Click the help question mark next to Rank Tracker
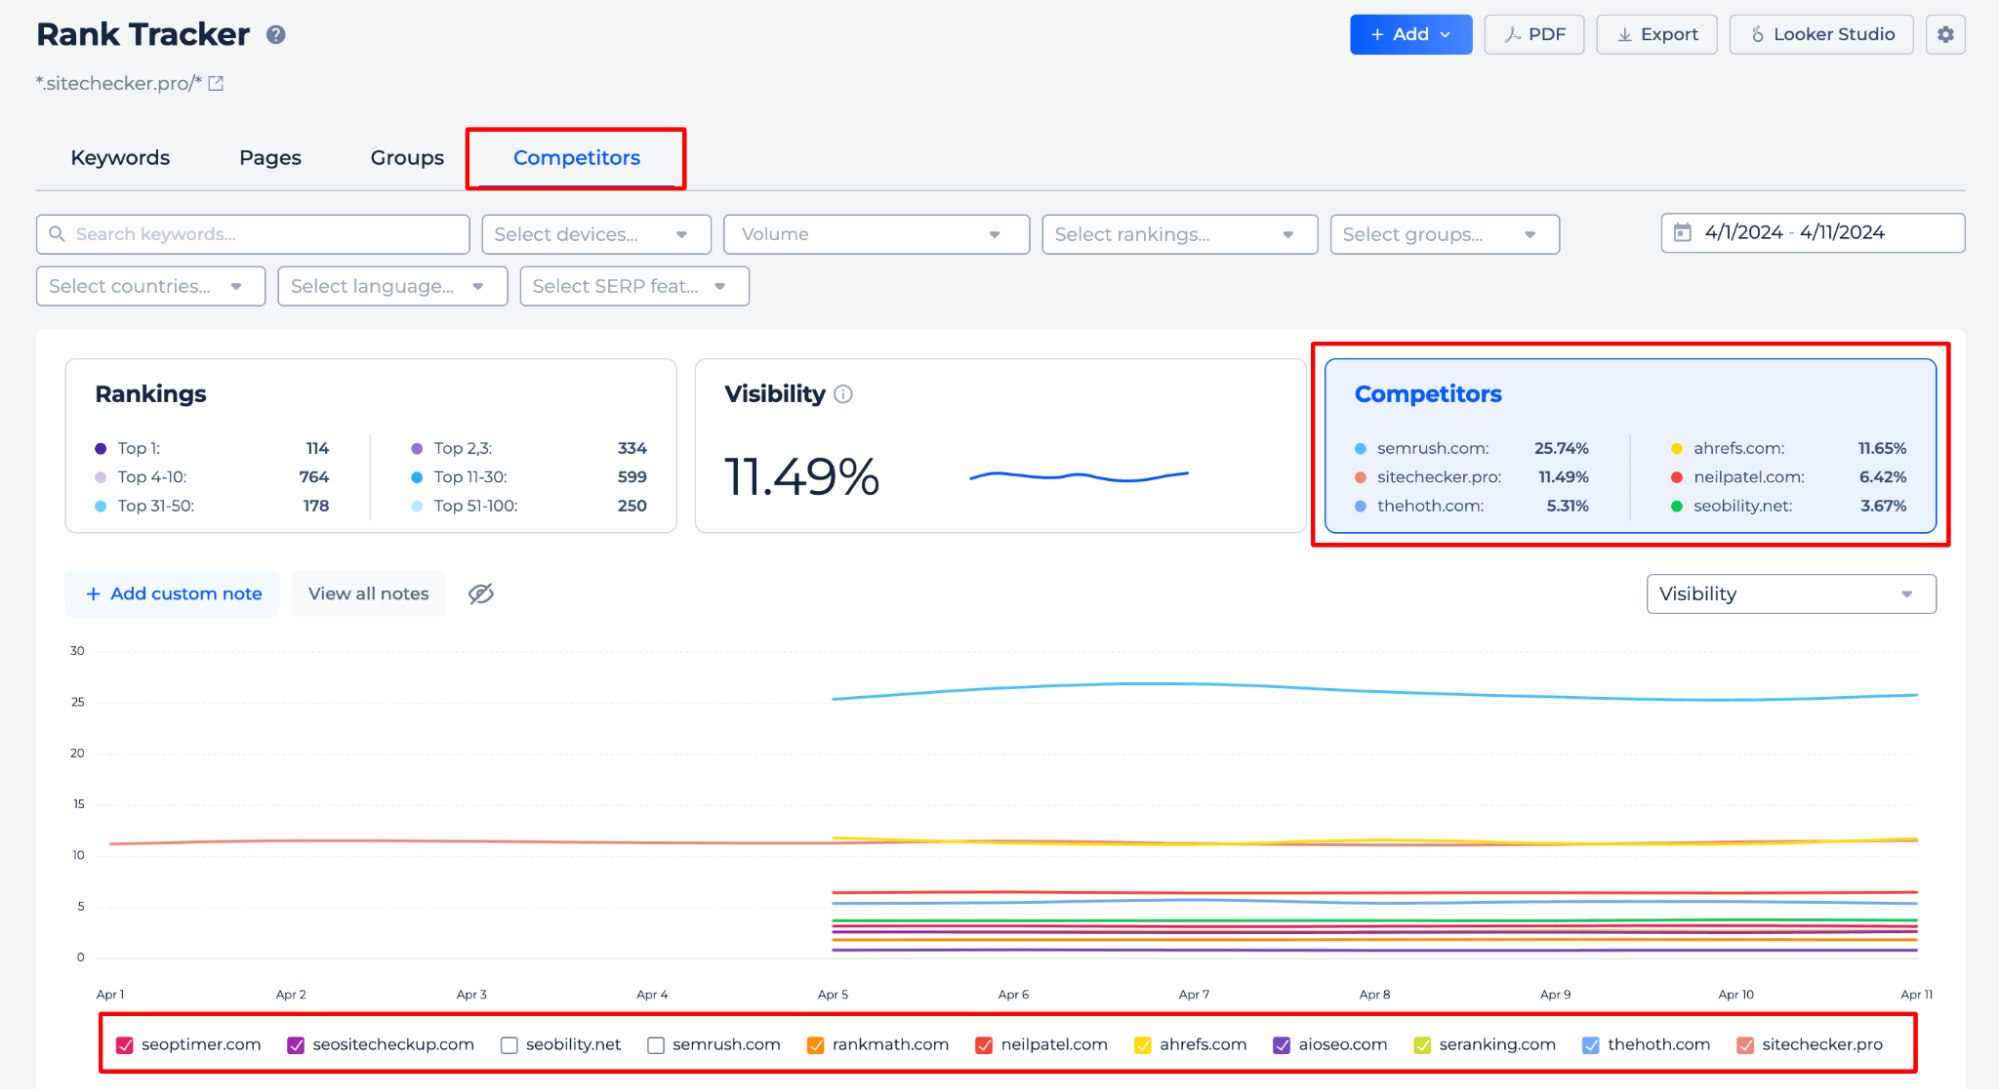 point(276,35)
